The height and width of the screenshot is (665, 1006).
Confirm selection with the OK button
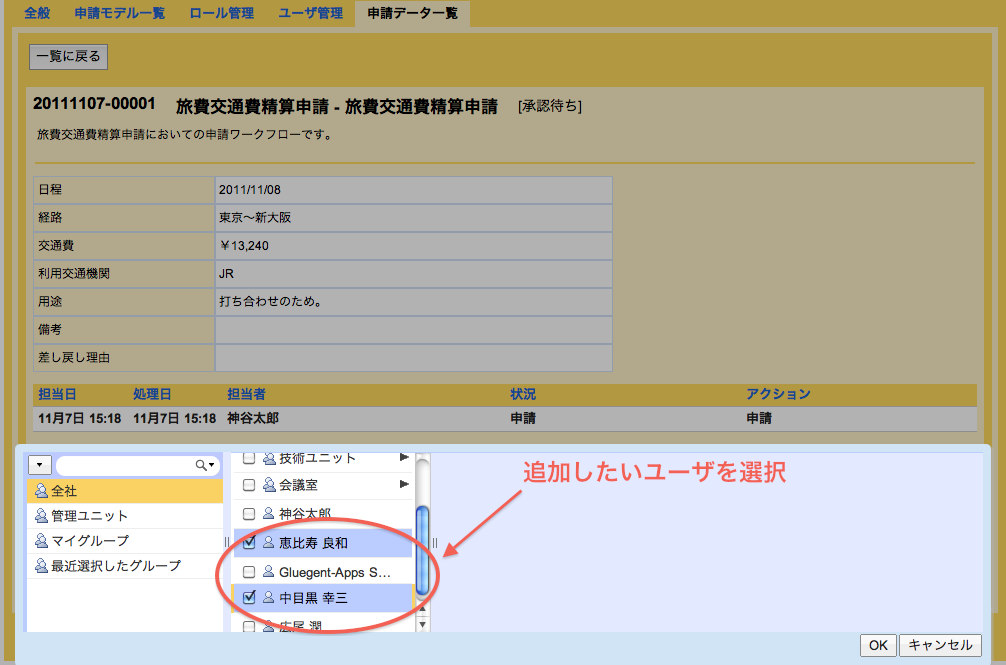coord(877,645)
